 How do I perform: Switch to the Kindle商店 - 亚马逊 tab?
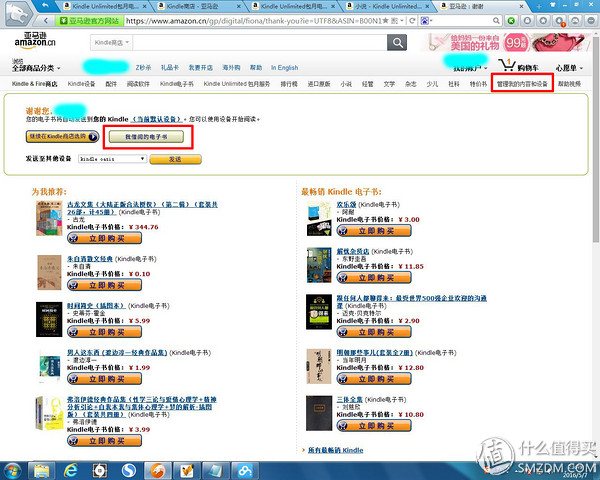pyautogui.click(x=199, y=7)
